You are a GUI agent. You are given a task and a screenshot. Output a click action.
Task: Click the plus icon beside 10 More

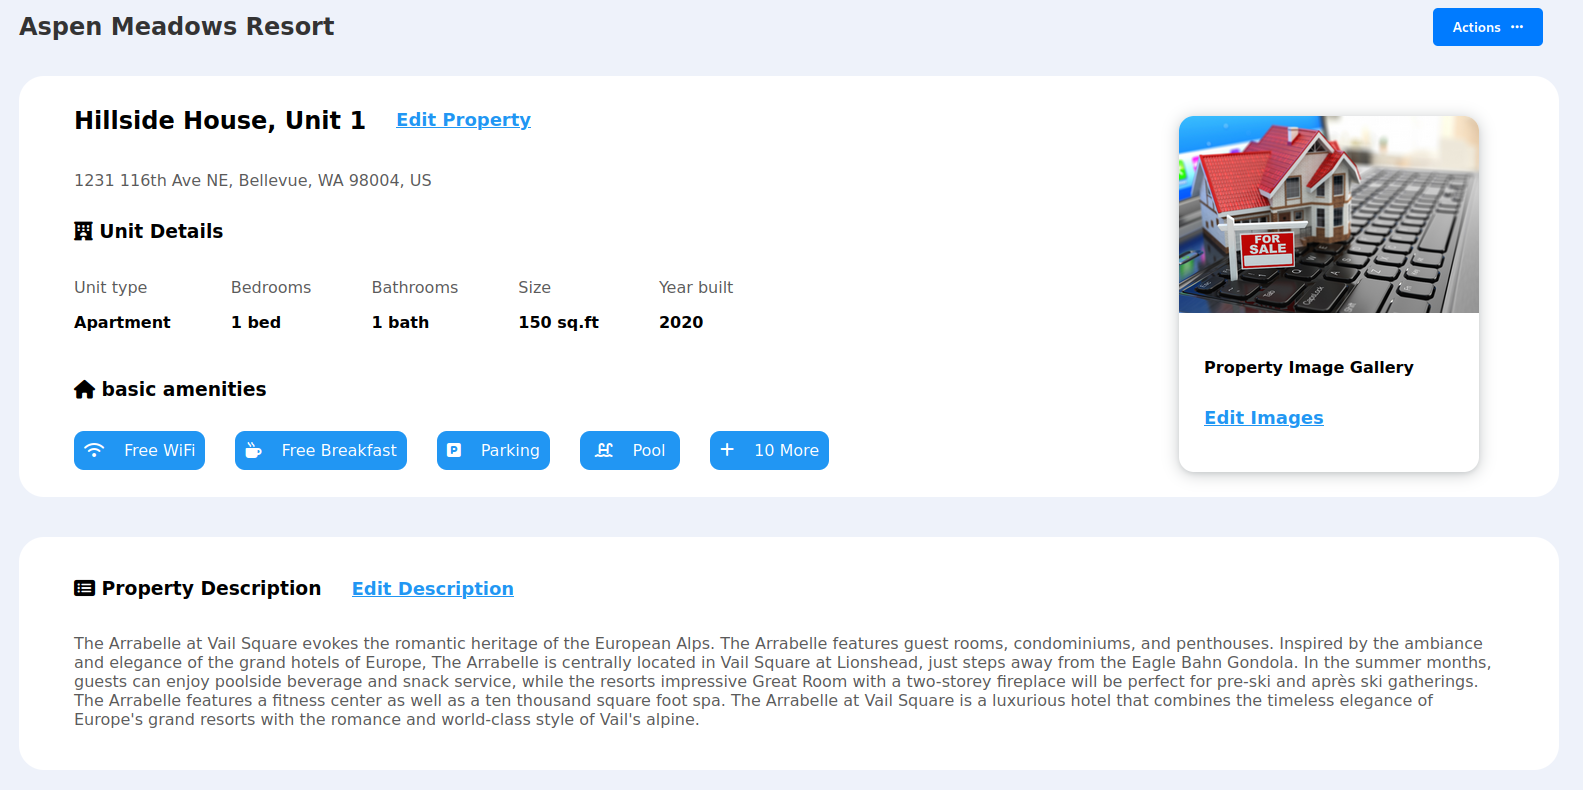(727, 450)
